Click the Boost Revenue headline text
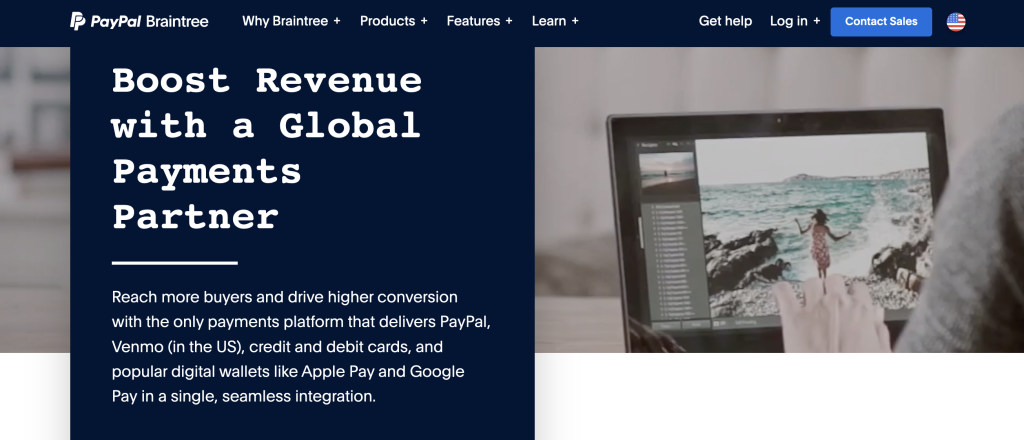 click(267, 148)
